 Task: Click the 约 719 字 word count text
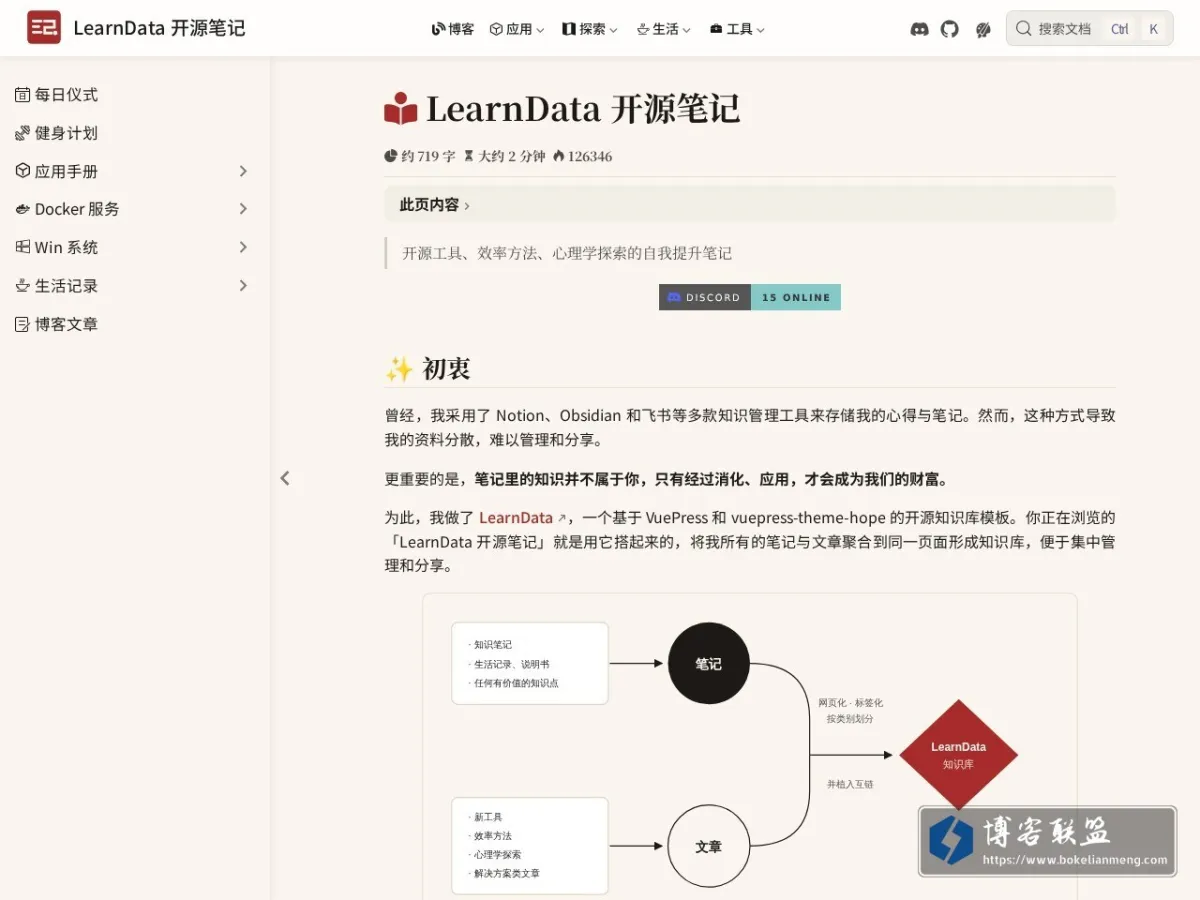coord(428,156)
